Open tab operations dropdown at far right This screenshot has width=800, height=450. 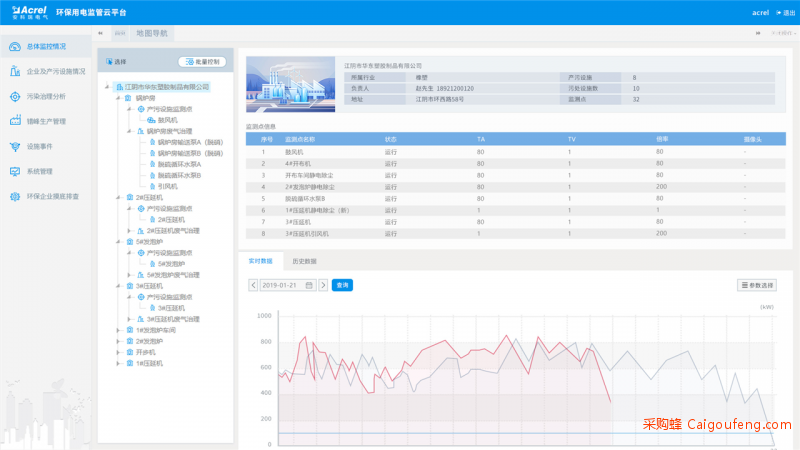pos(783,33)
